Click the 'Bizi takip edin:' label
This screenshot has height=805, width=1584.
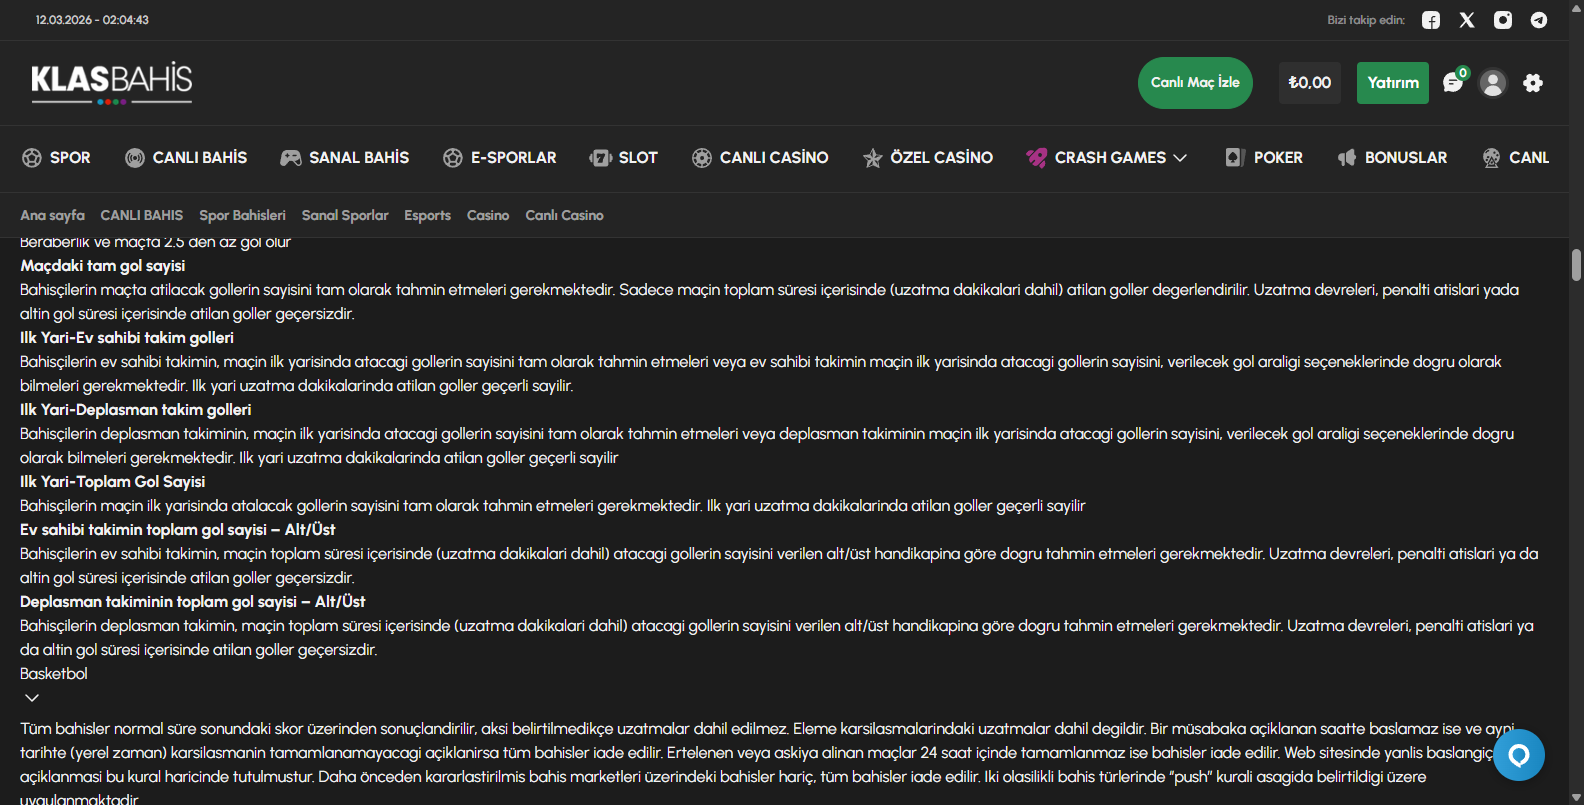(x=1366, y=20)
